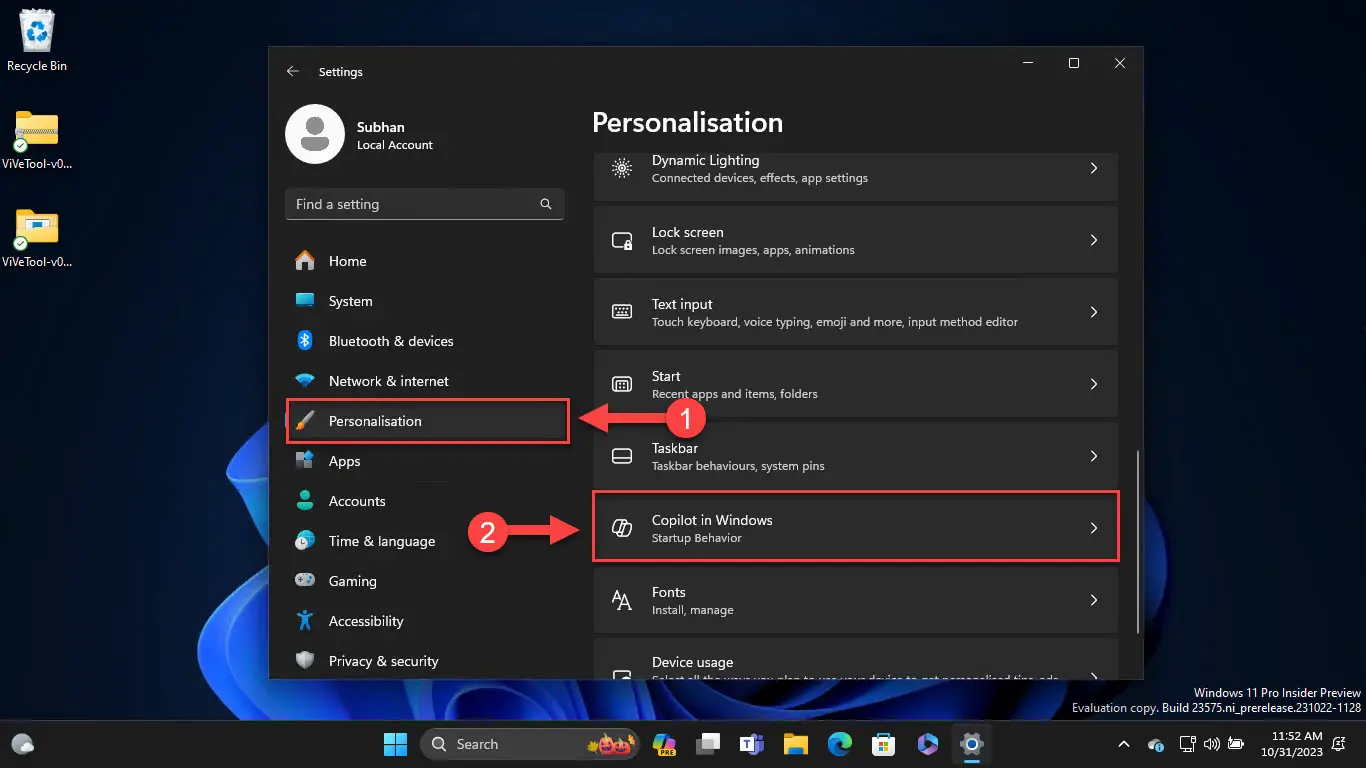Open Microsoft Store from taskbar
Viewport: 1366px width, 768px height.
(882, 744)
